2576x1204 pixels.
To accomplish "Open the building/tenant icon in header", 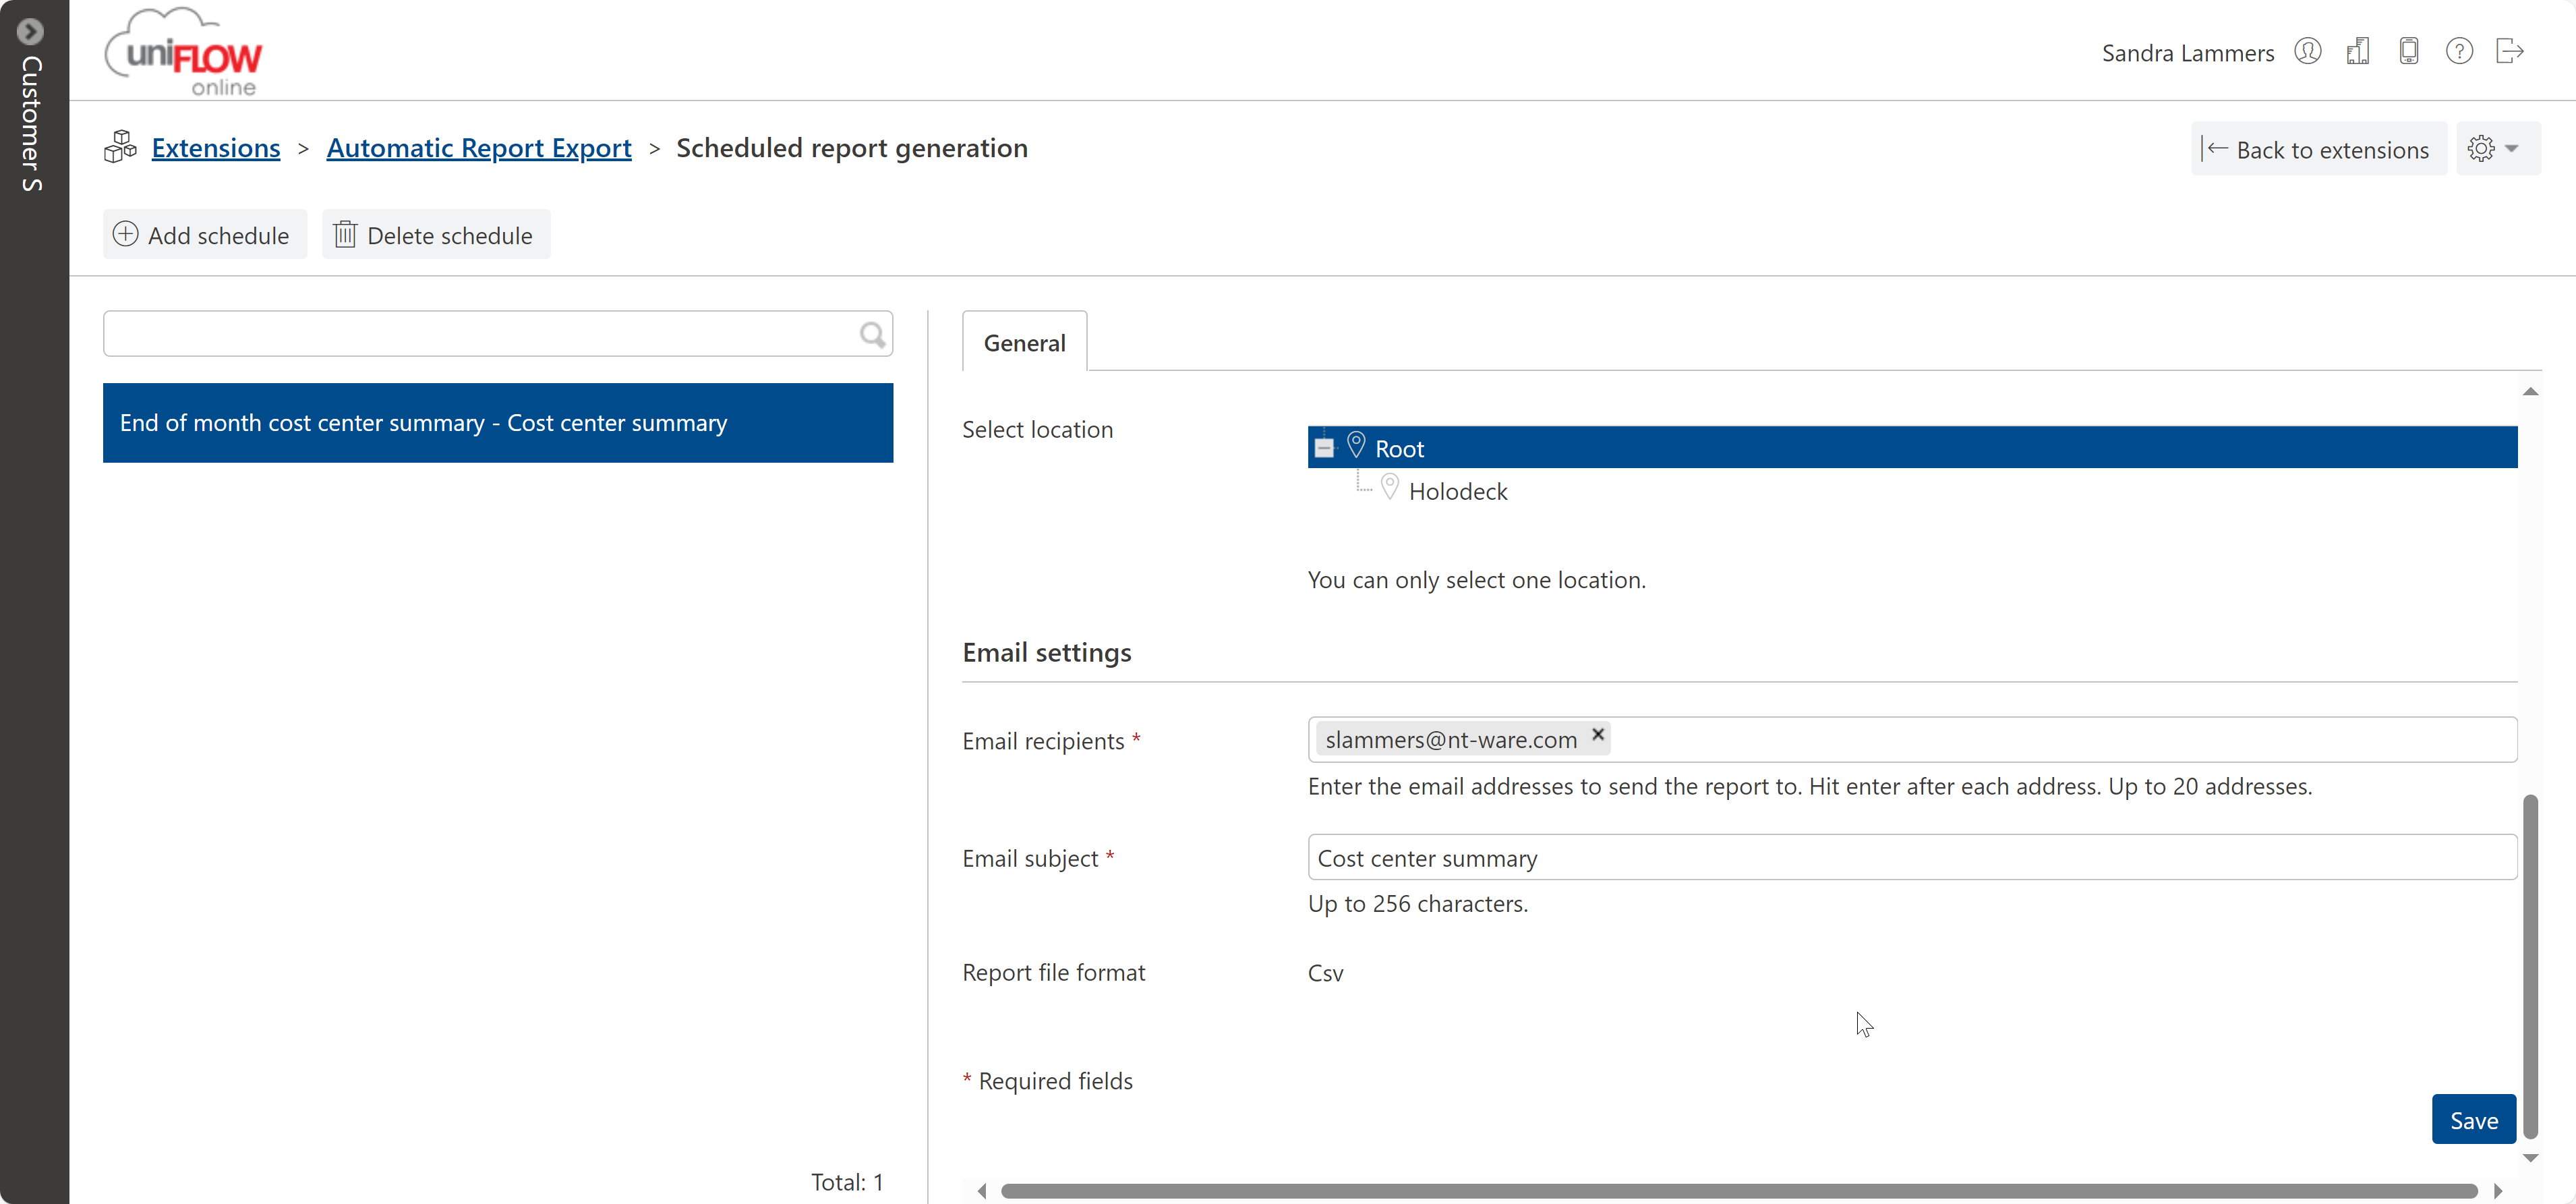I will [x=2358, y=51].
